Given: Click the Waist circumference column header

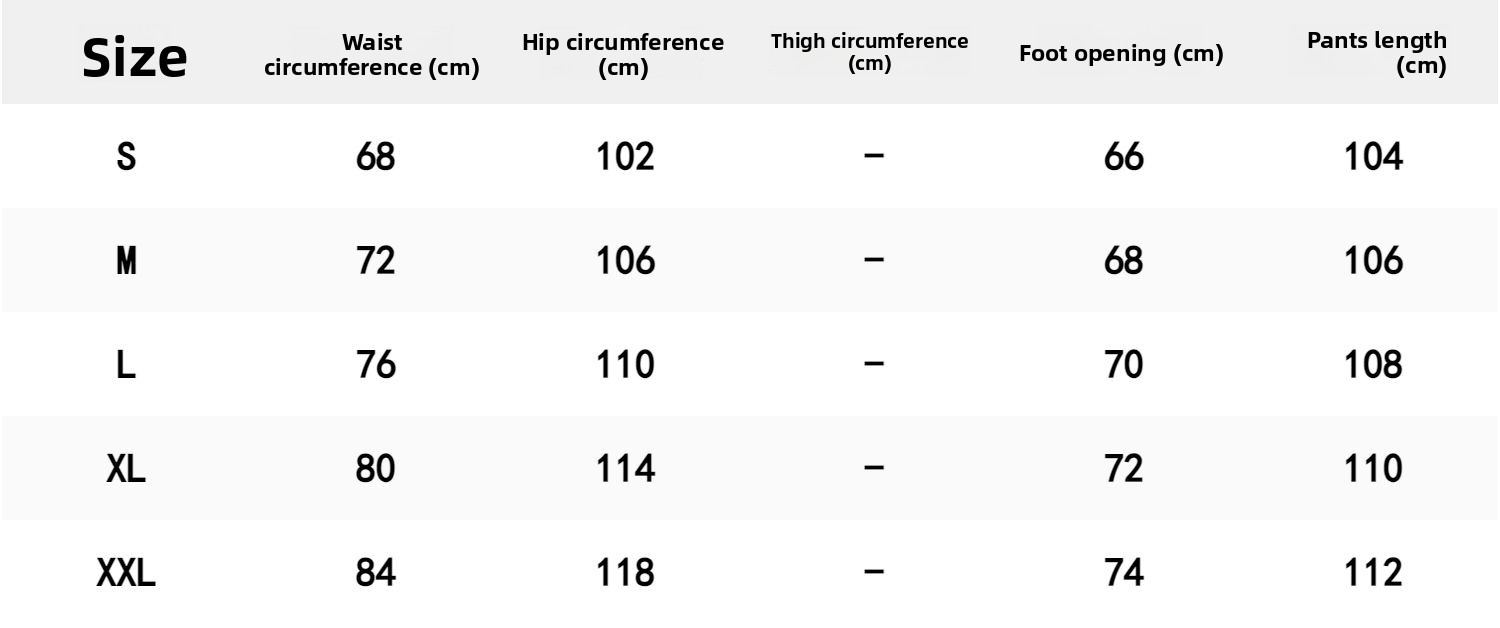Looking at the screenshot, I should point(372,55).
